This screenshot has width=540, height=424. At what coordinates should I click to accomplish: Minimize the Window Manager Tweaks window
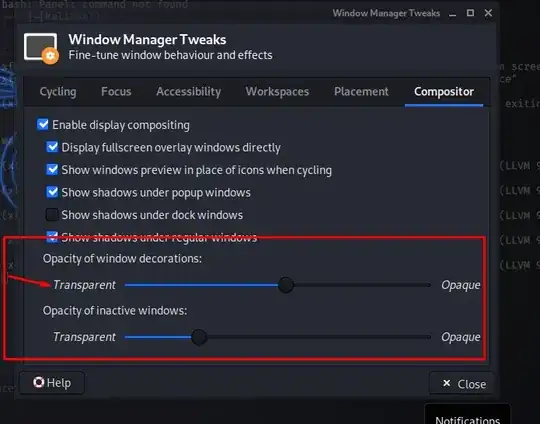[x=453, y=13]
